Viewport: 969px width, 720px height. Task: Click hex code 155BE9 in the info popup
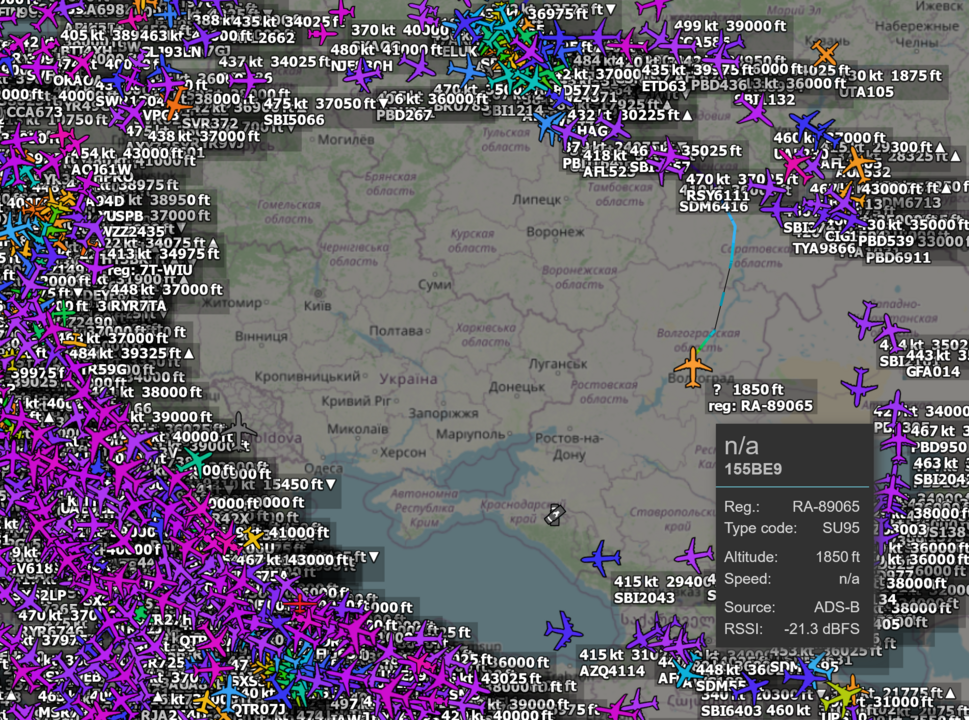[x=753, y=468]
